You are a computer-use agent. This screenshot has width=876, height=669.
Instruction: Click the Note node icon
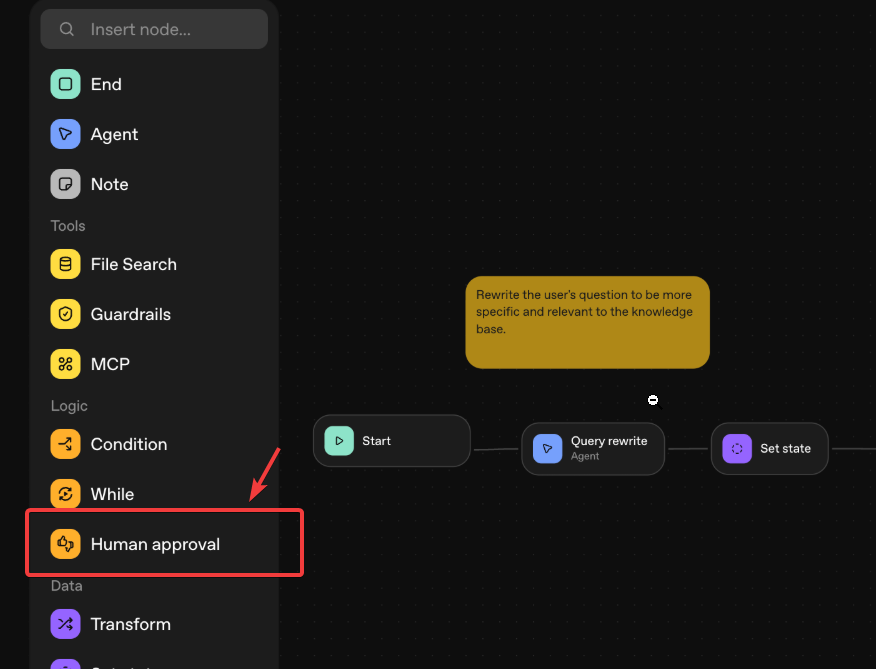(x=65, y=184)
